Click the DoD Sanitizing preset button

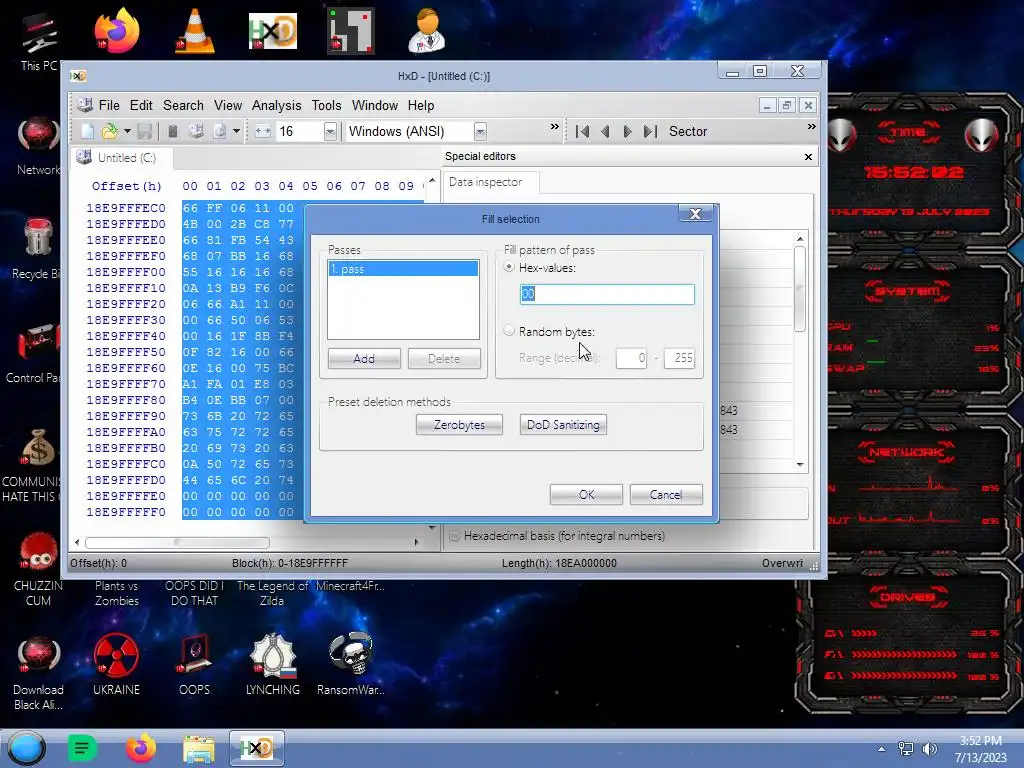[x=563, y=424]
